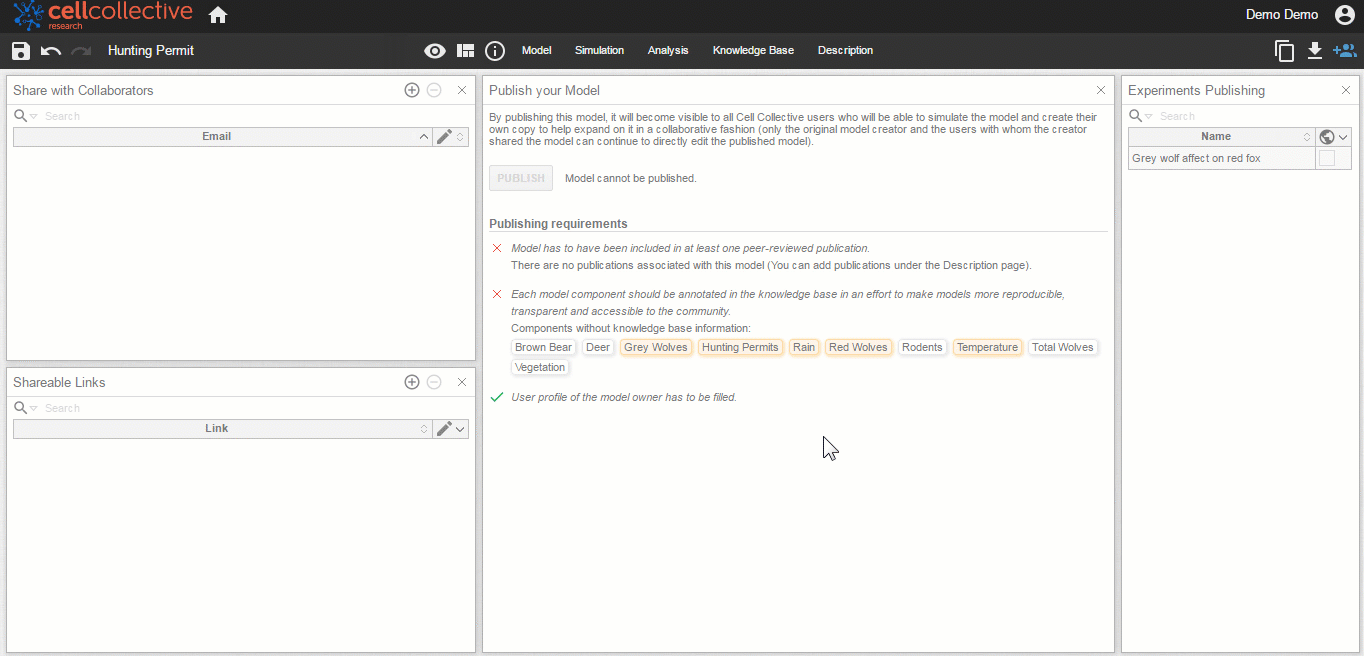
Task: Close the Publish your Model panel
Action: (1101, 90)
